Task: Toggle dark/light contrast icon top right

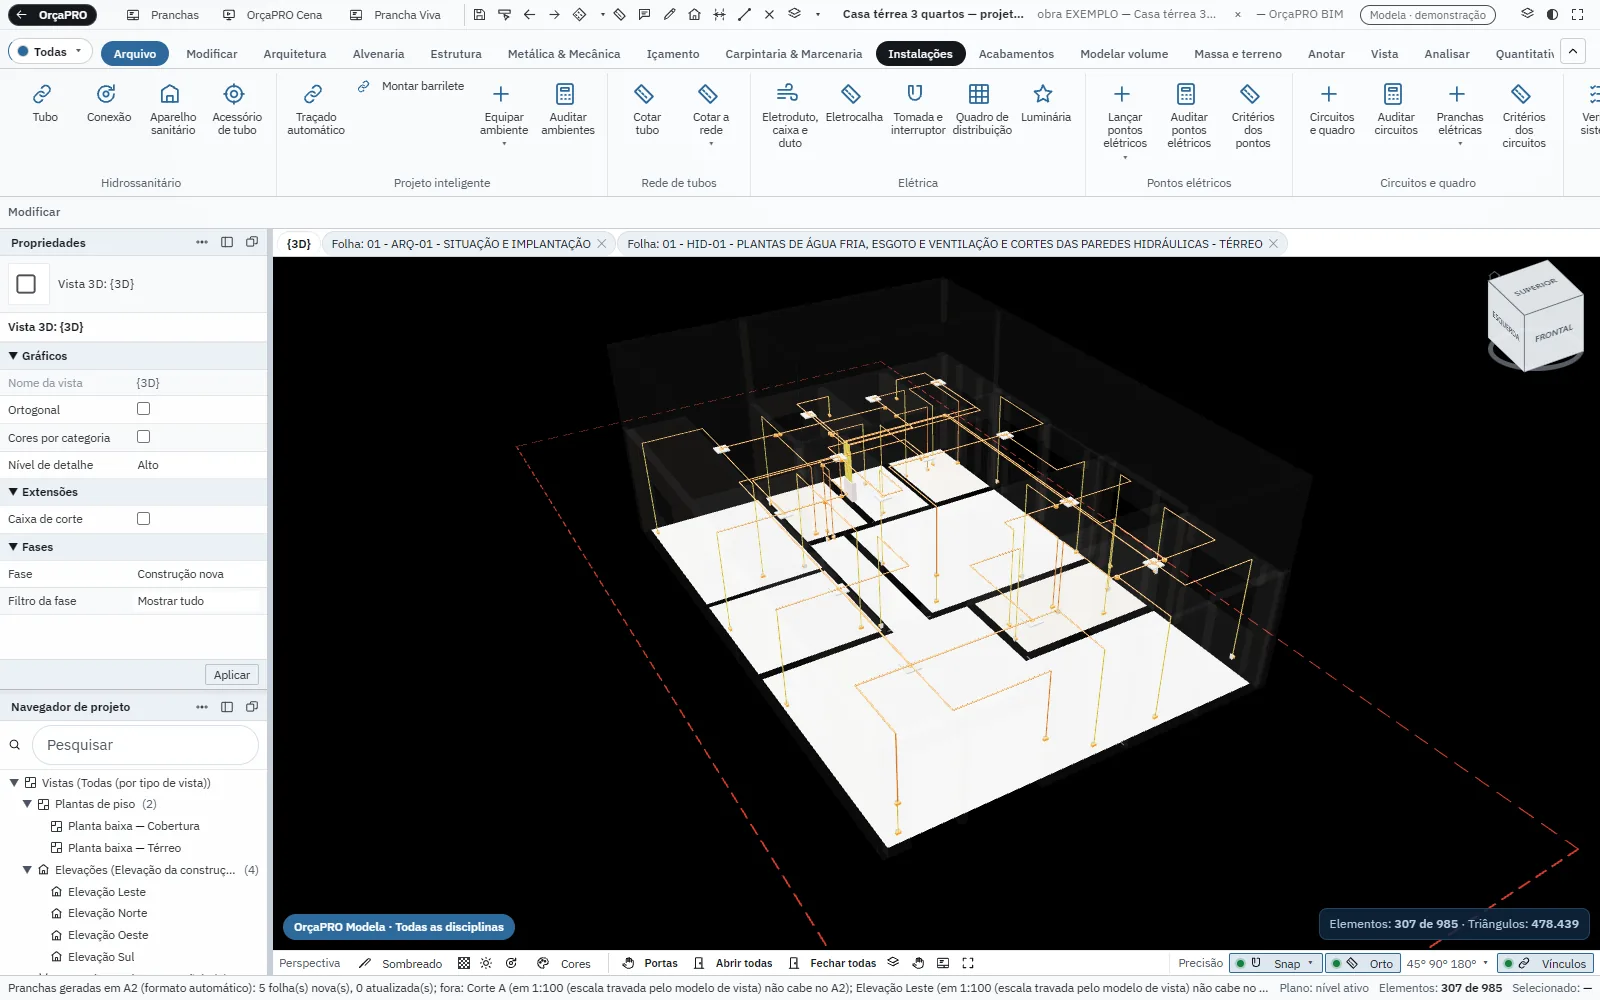Action: (x=1552, y=15)
